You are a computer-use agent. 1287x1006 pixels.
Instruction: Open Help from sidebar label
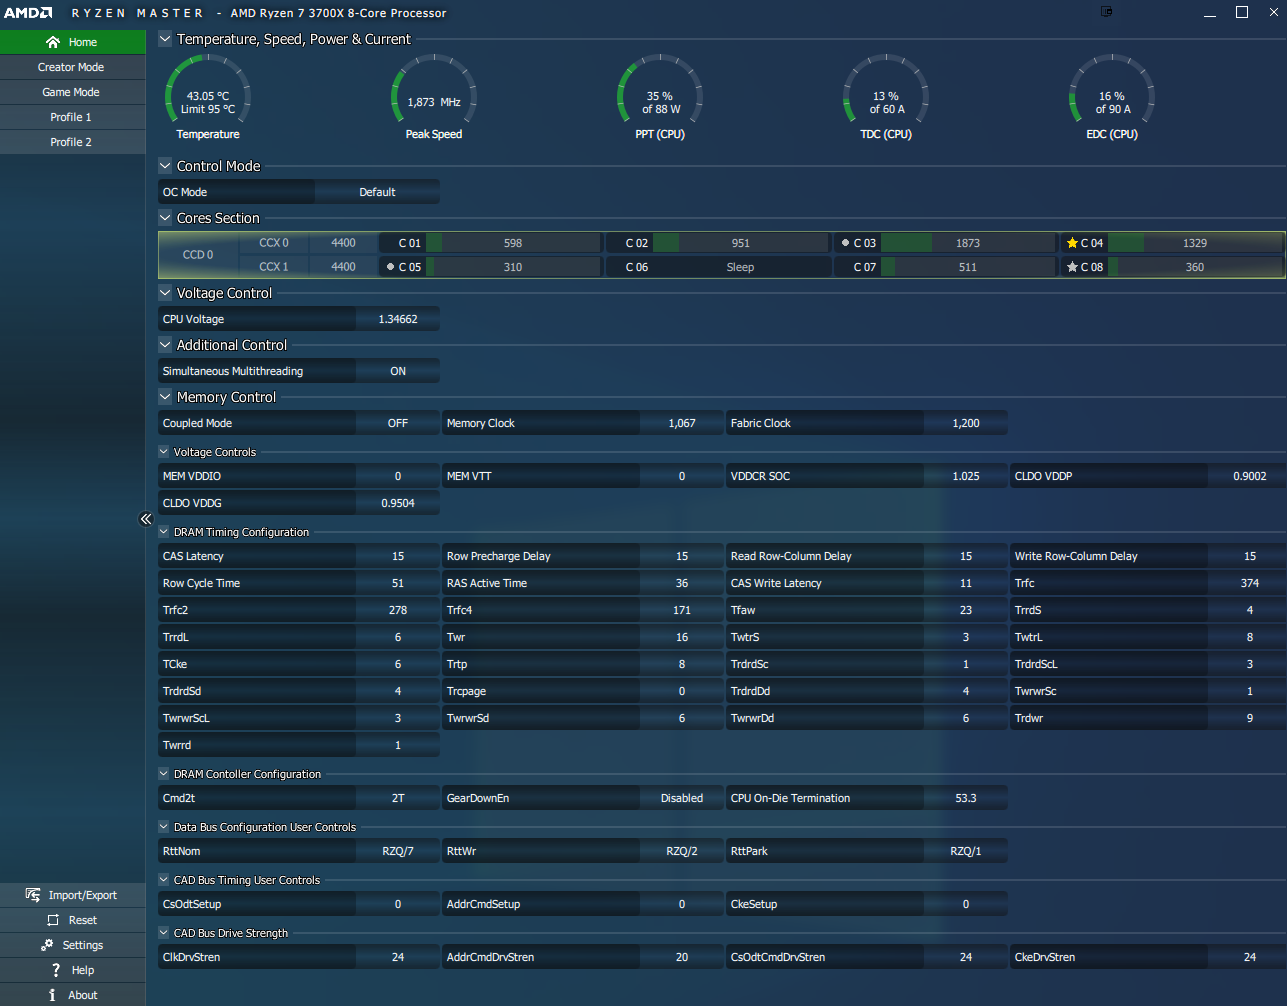tap(83, 970)
